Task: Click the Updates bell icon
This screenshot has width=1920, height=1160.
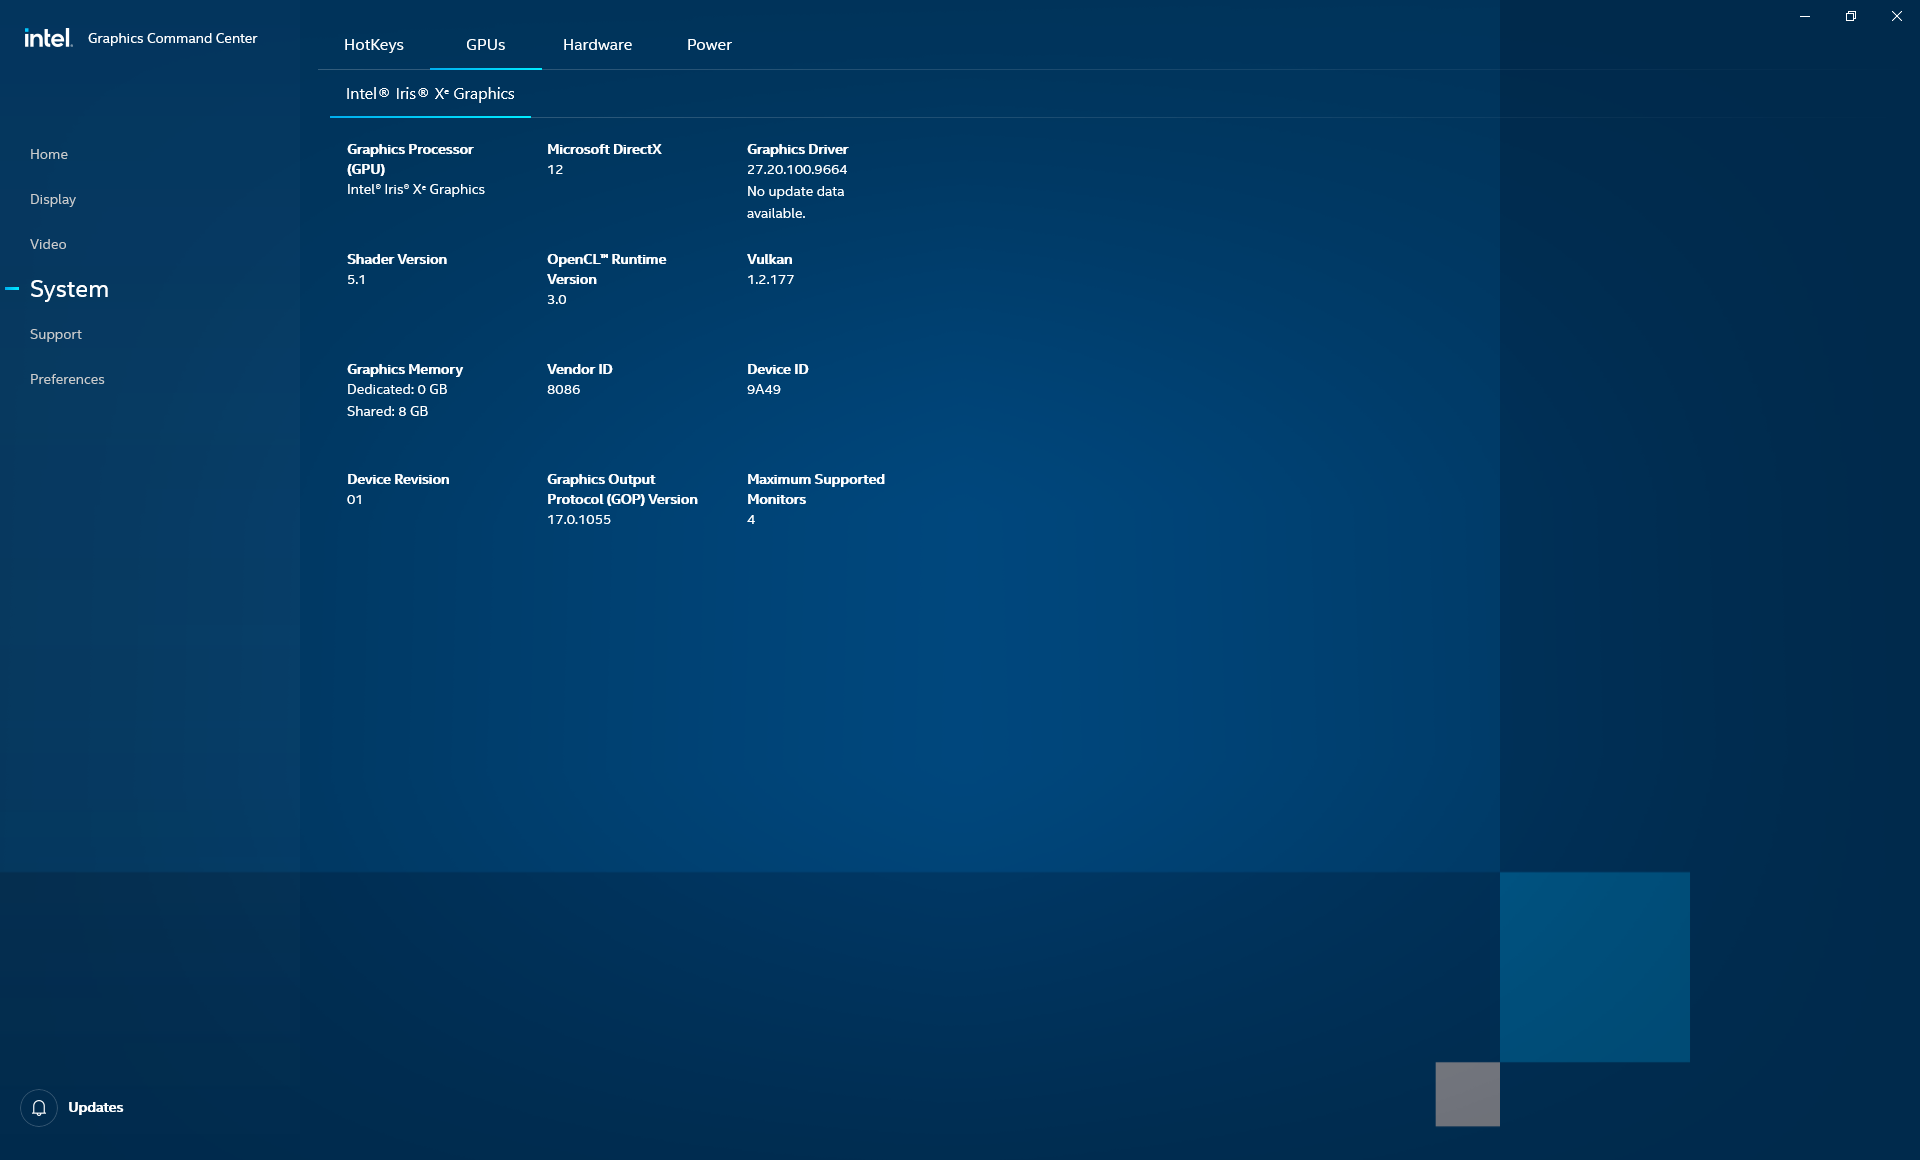Action: pos(39,1107)
